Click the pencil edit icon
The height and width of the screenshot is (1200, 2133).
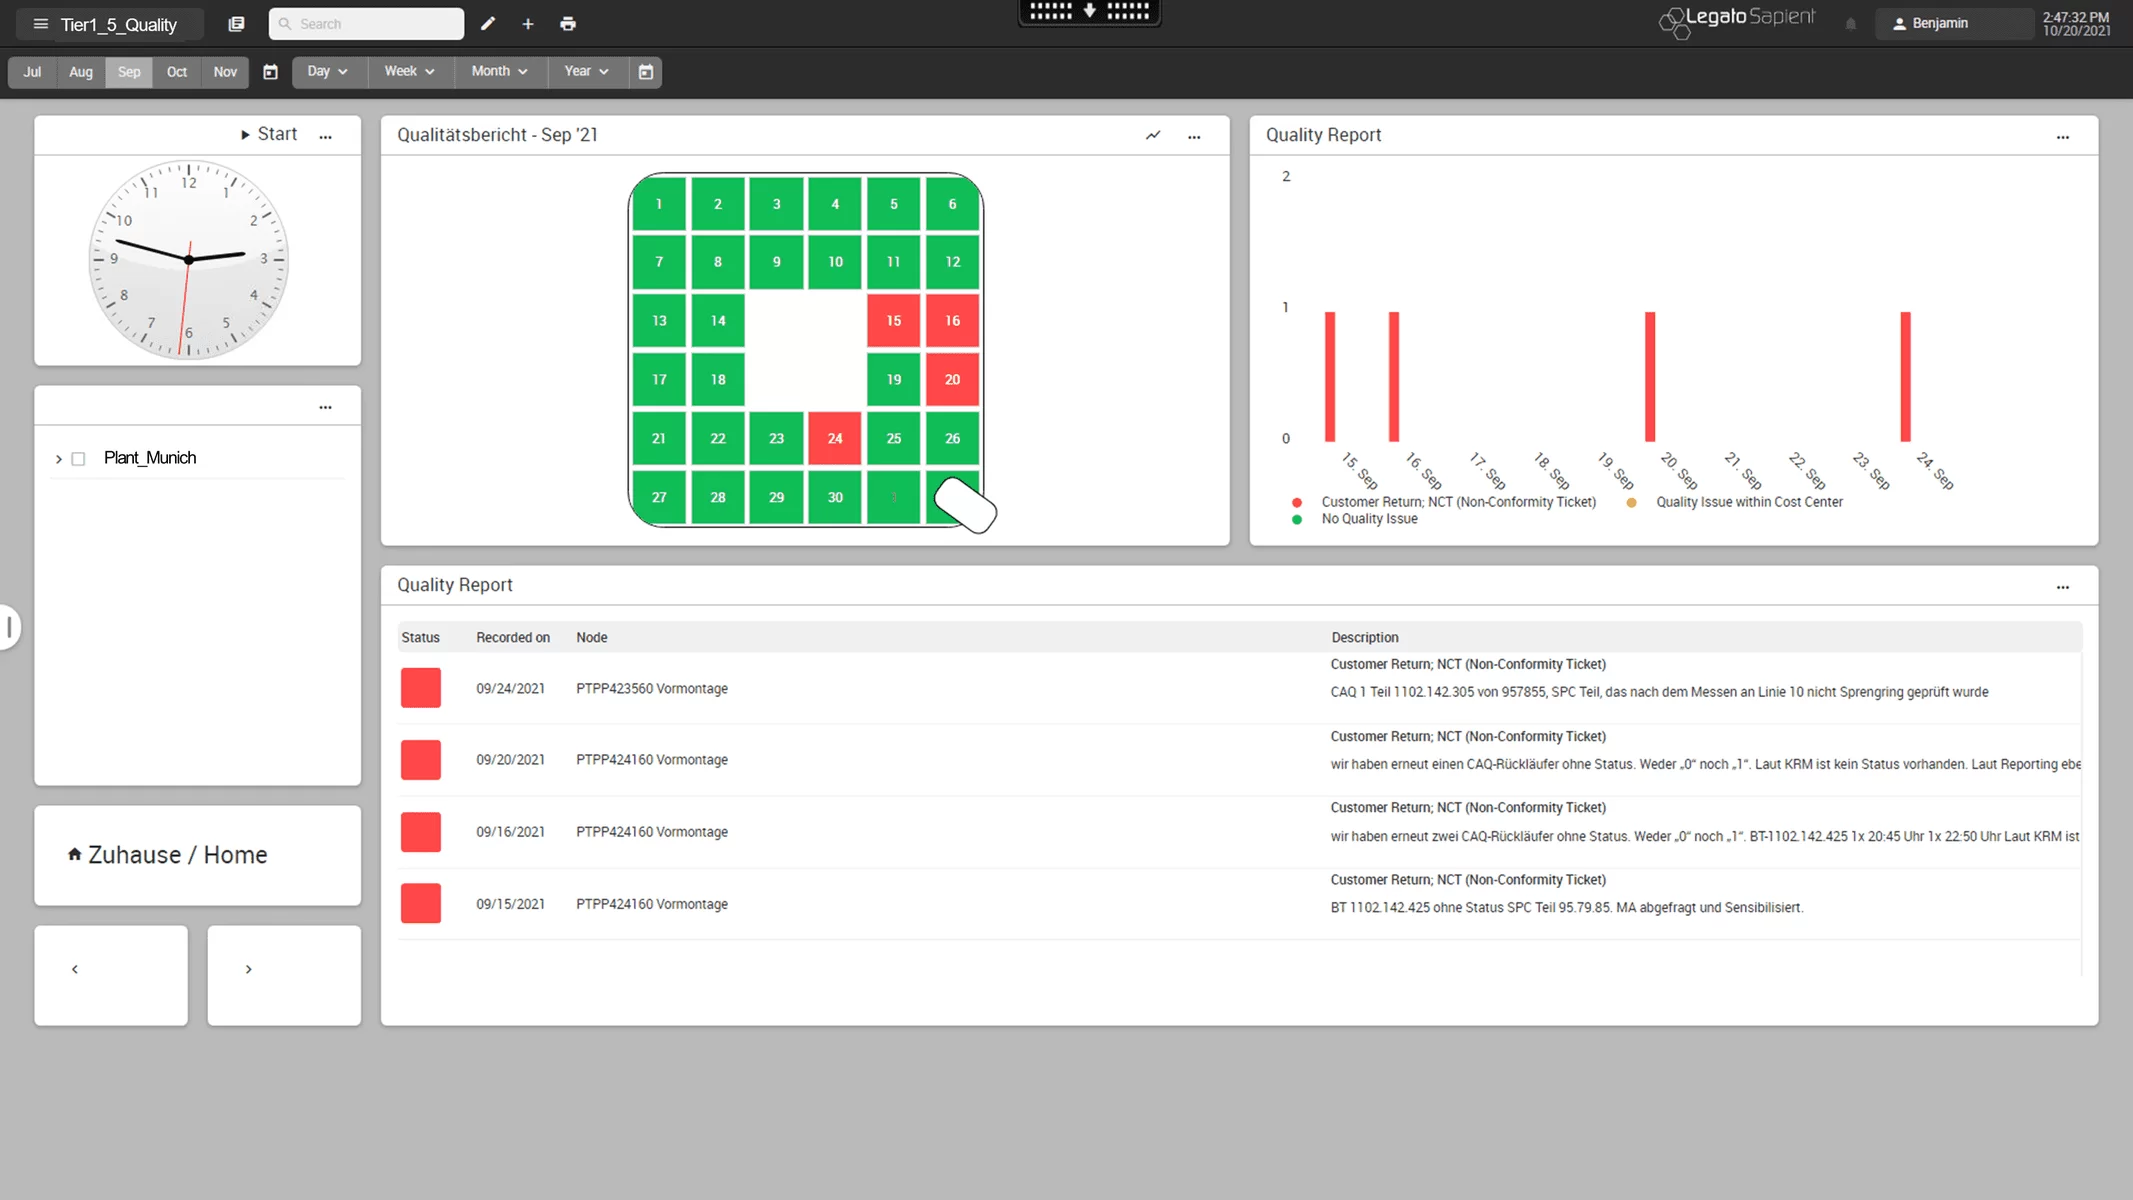pyautogui.click(x=488, y=24)
